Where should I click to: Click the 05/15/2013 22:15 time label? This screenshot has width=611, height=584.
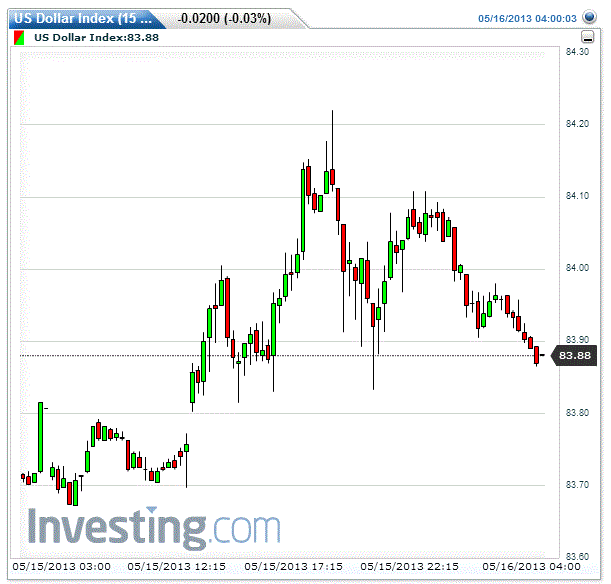409,566
